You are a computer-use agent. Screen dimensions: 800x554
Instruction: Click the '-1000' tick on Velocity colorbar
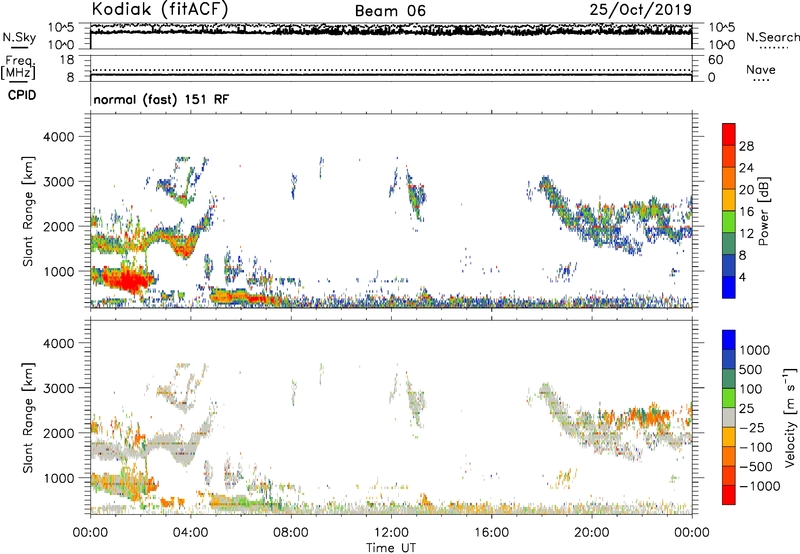coord(760,486)
